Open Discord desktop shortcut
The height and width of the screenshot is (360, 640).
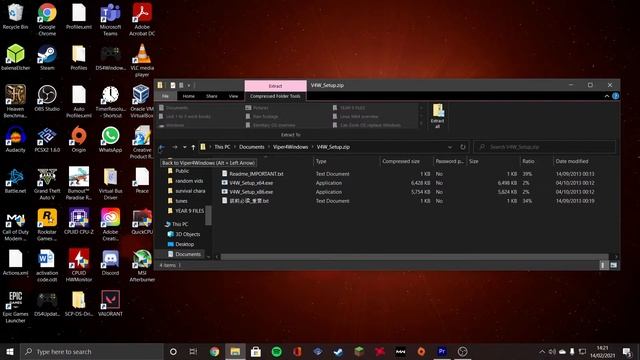point(110,262)
